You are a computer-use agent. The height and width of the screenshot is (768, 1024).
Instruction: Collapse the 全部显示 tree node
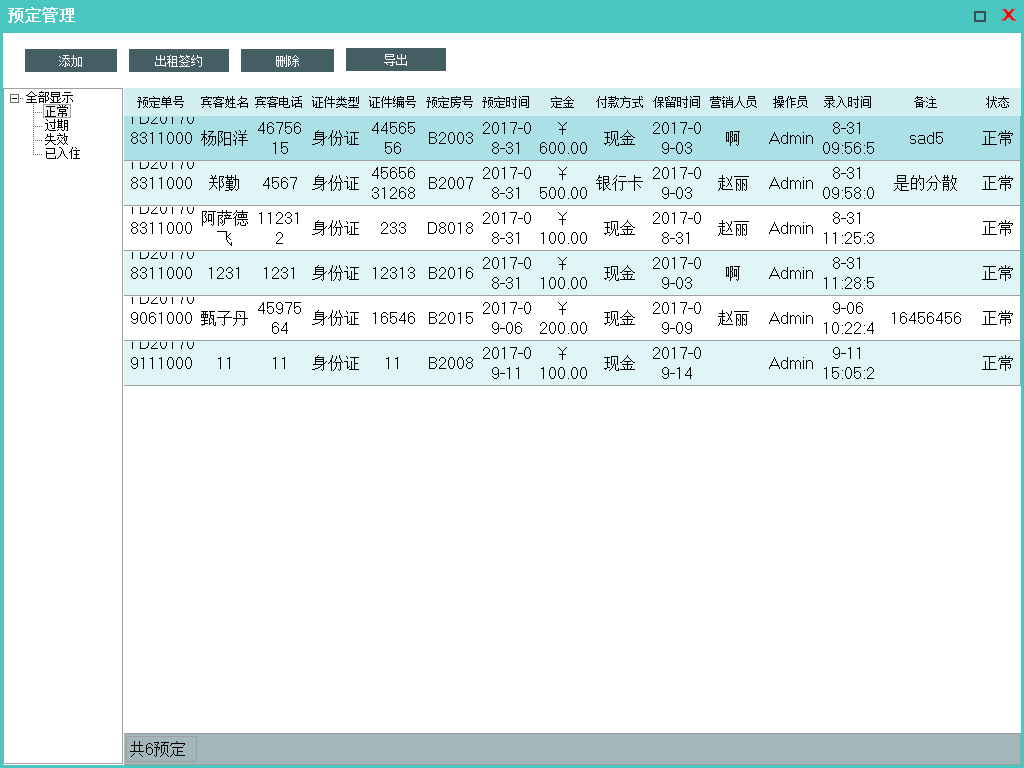click(14, 98)
